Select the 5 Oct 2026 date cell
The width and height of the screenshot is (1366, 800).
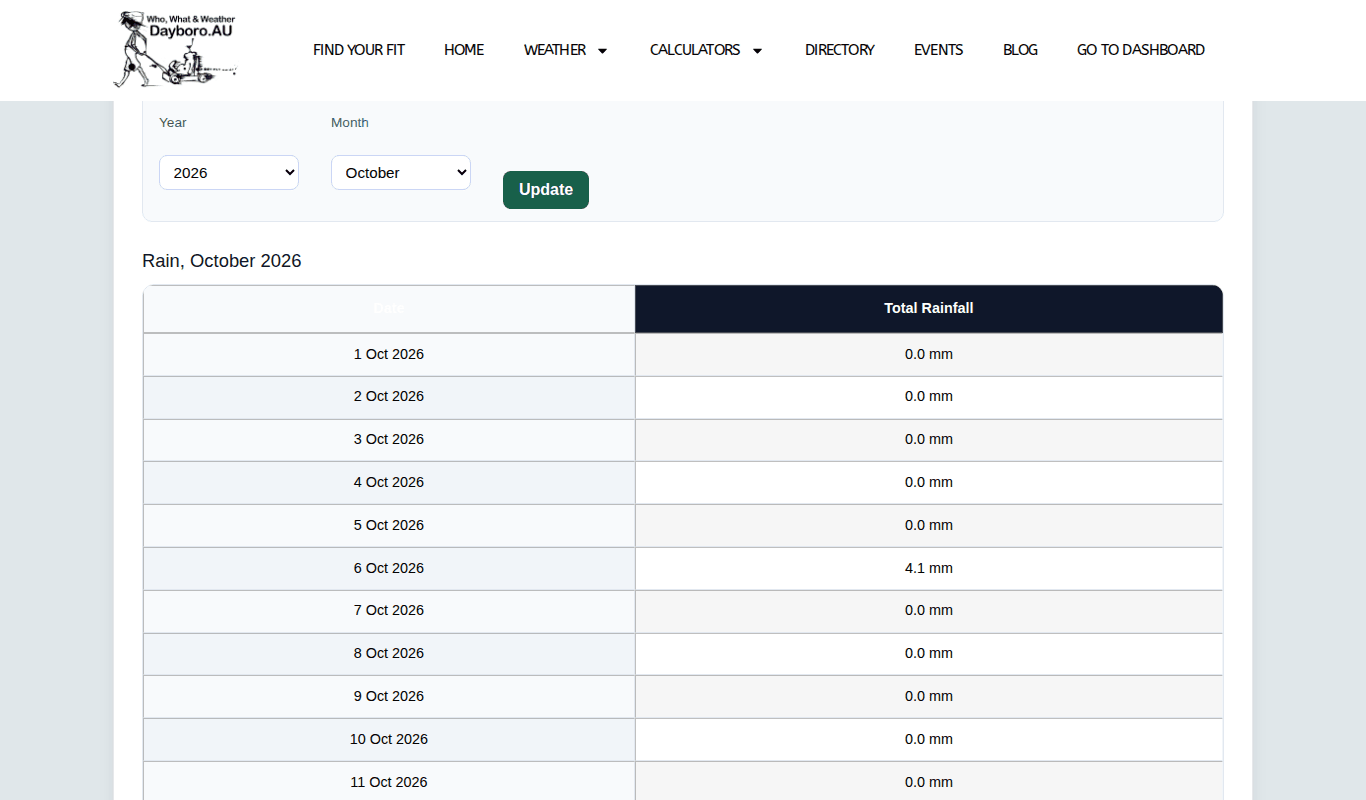(x=389, y=526)
